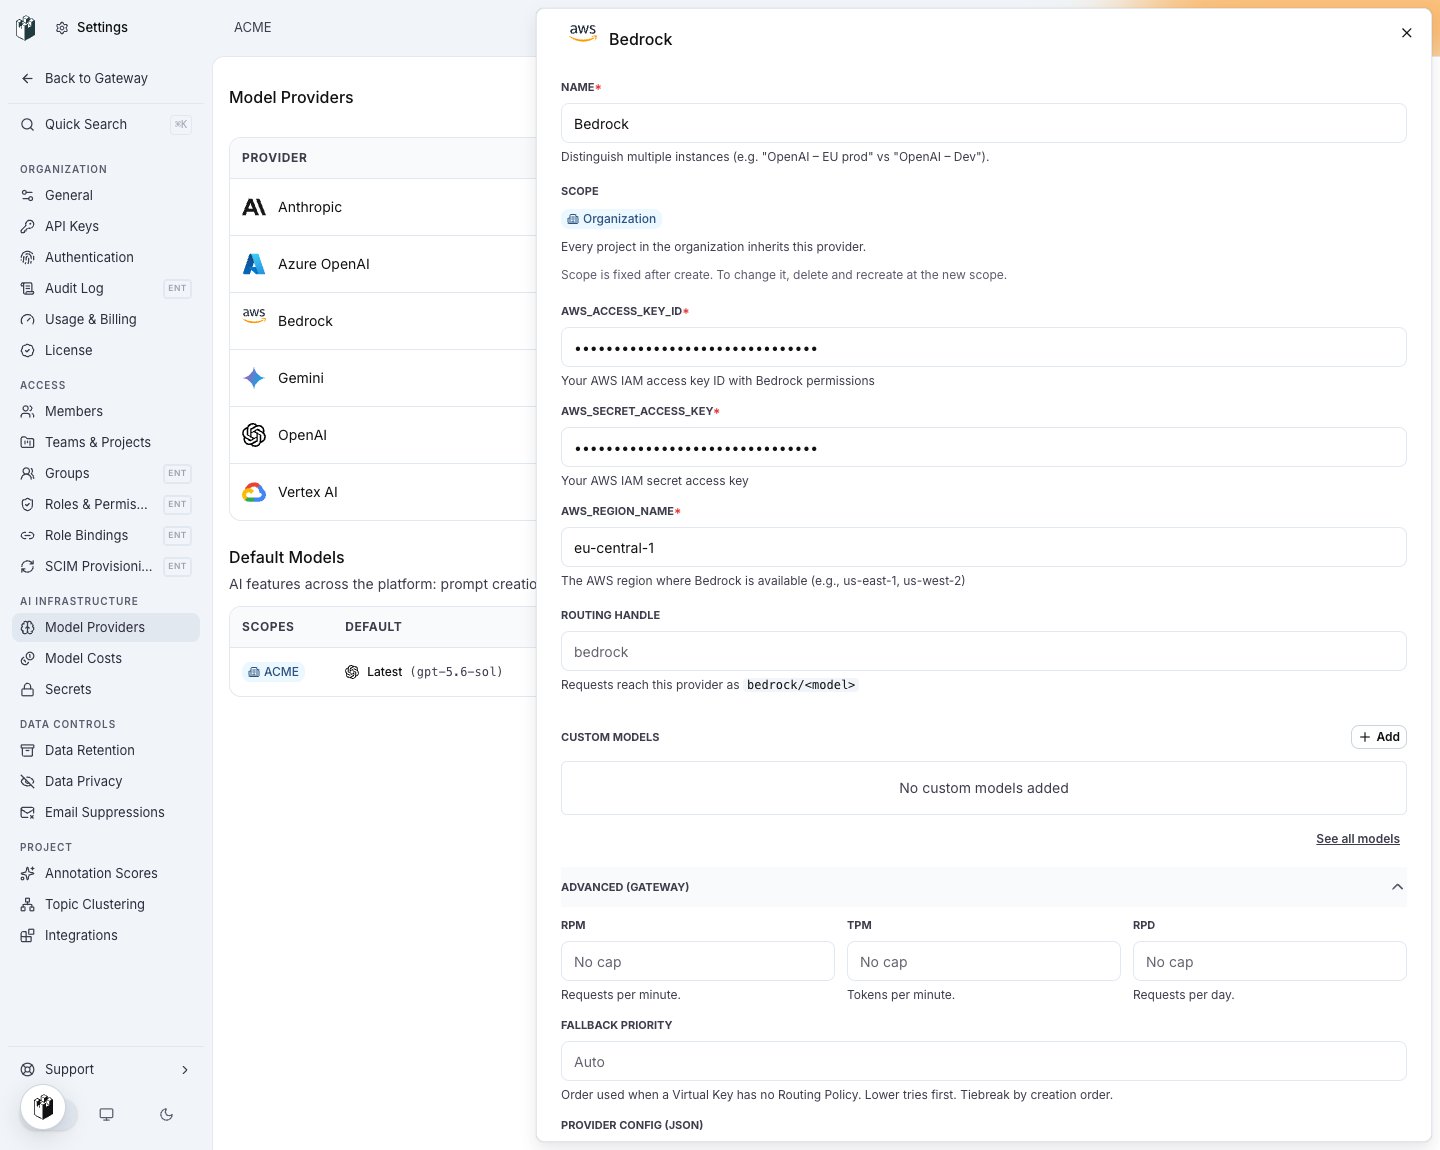Click the Anthropic logo icon
This screenshot has height=1150, width=1440.
pyautogui.click(x=254, y=207)
